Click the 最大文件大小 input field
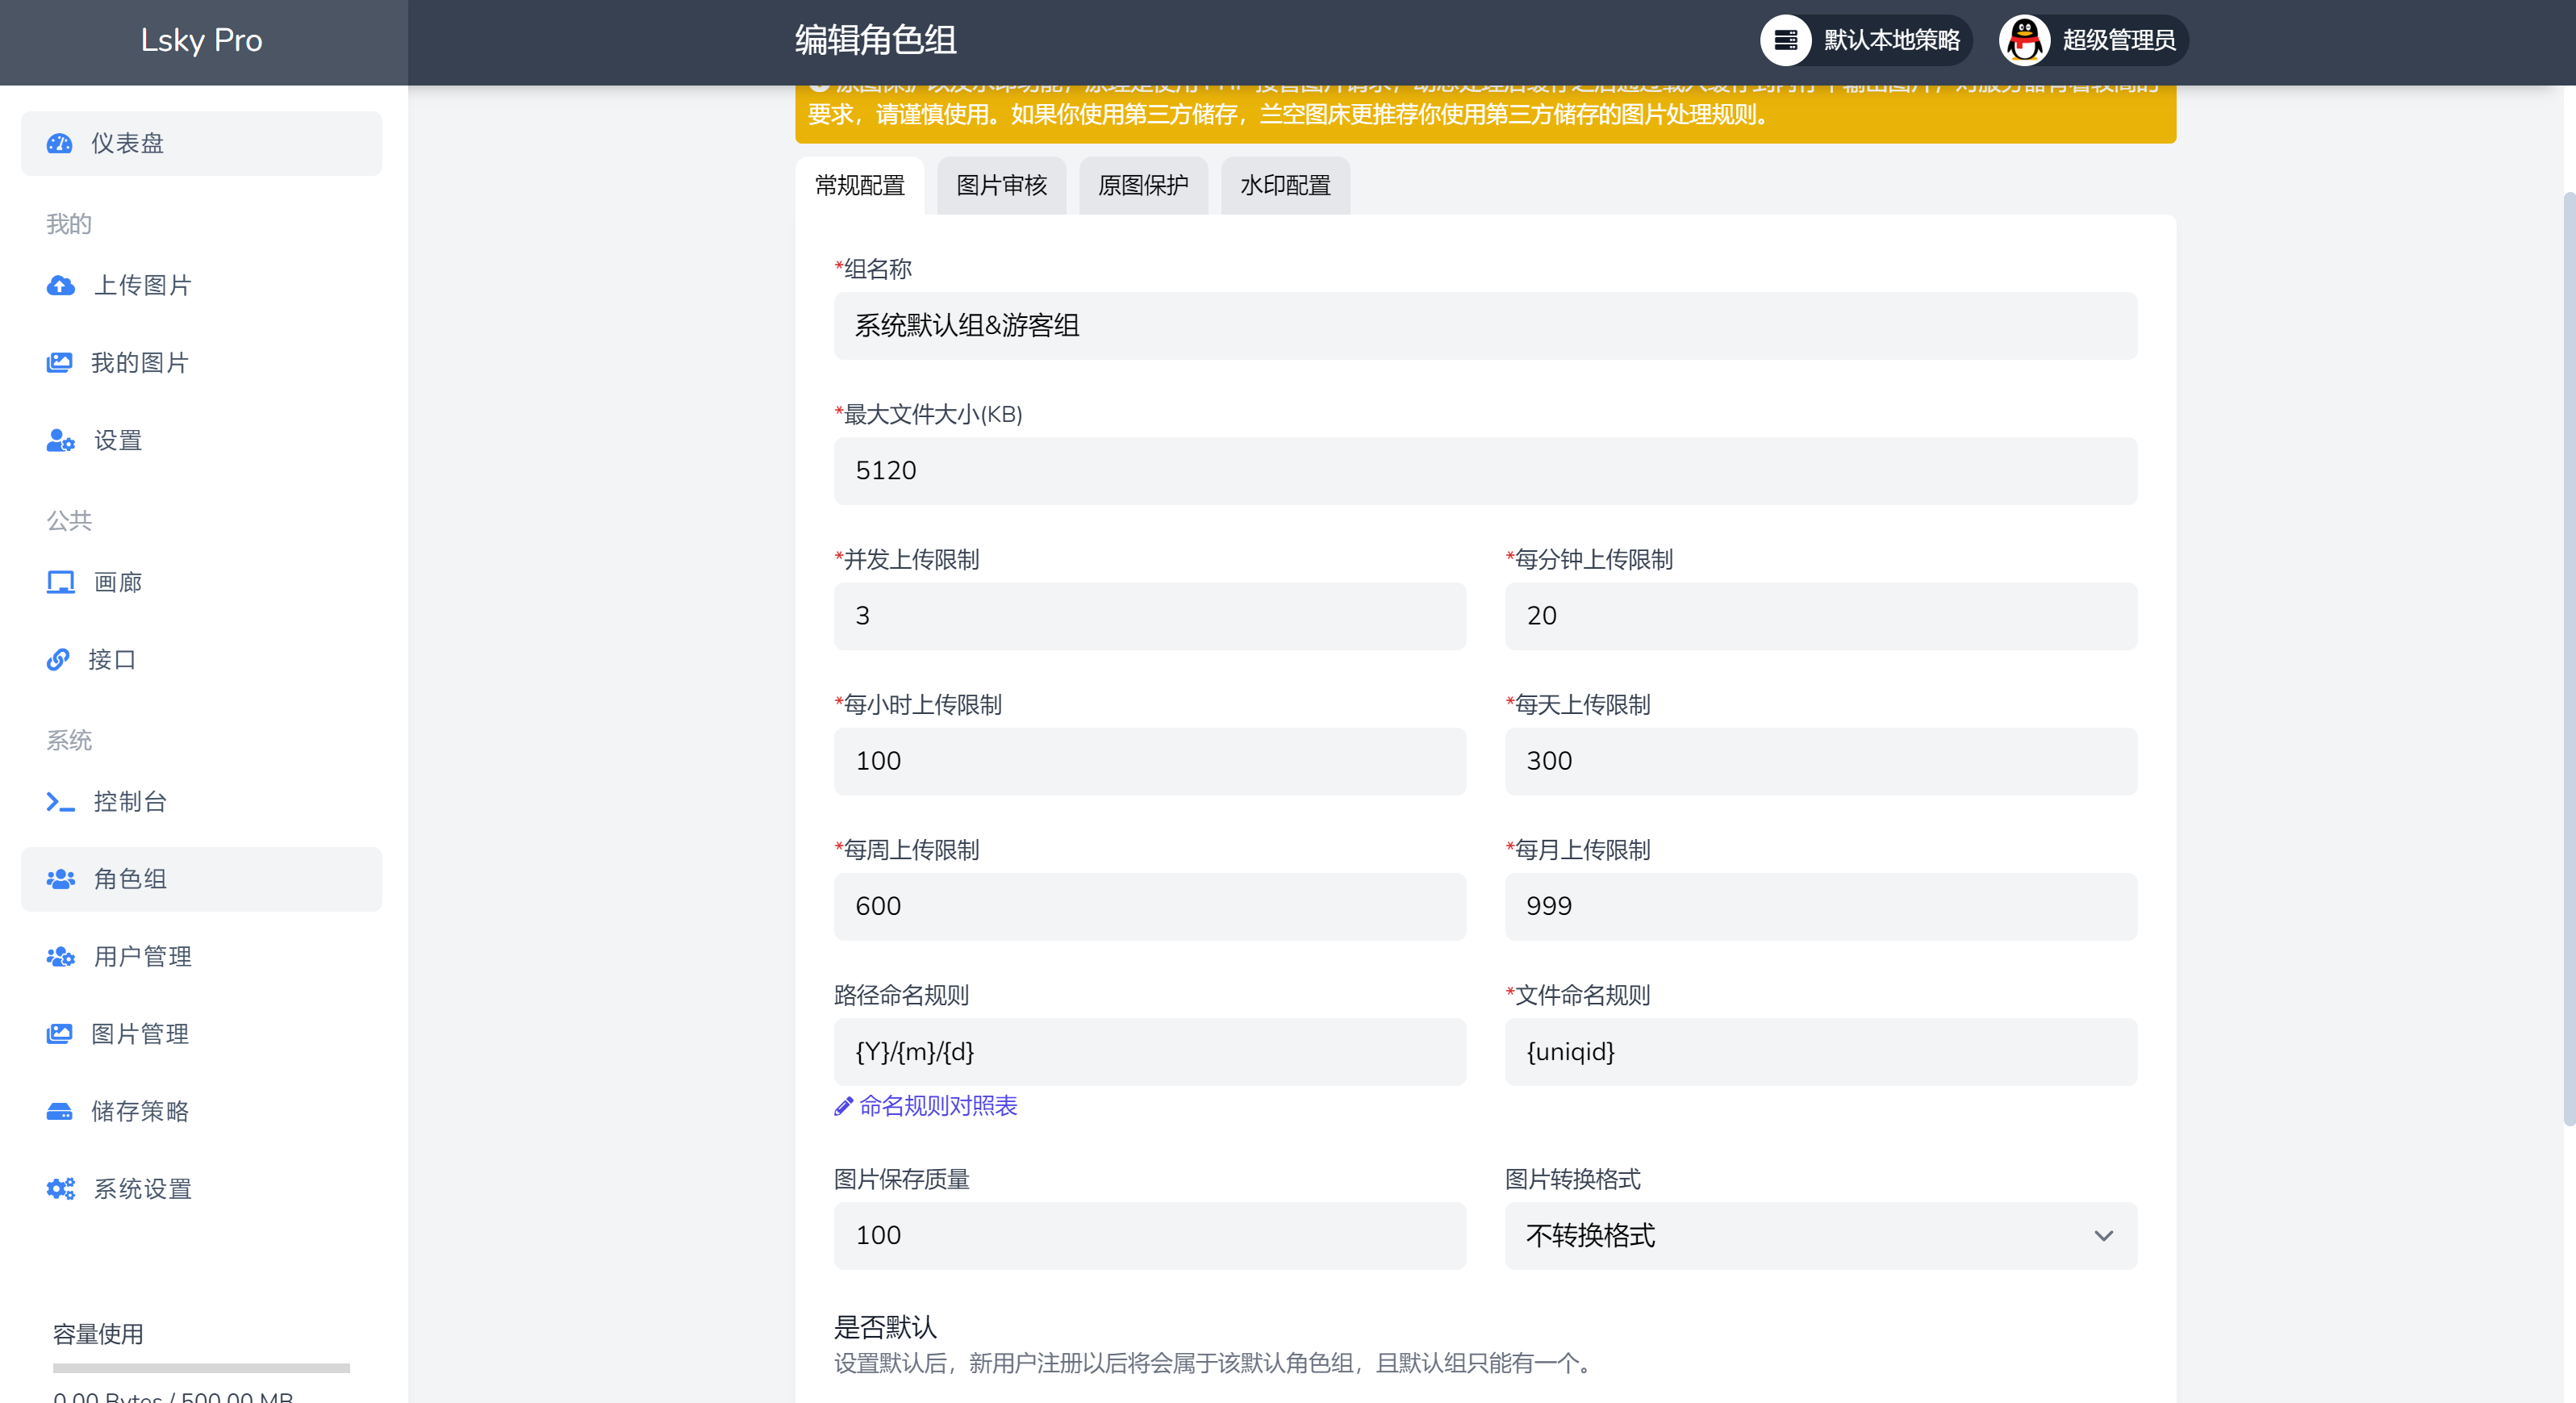Viewport: 2576px width, 1403px height. click(1484, 471)
